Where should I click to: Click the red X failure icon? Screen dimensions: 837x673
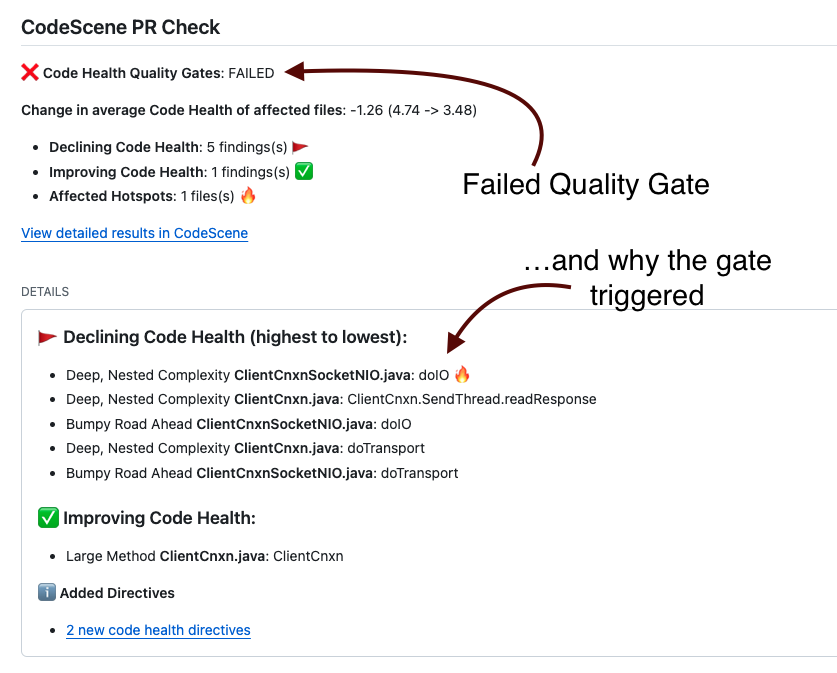coord(27,71)
